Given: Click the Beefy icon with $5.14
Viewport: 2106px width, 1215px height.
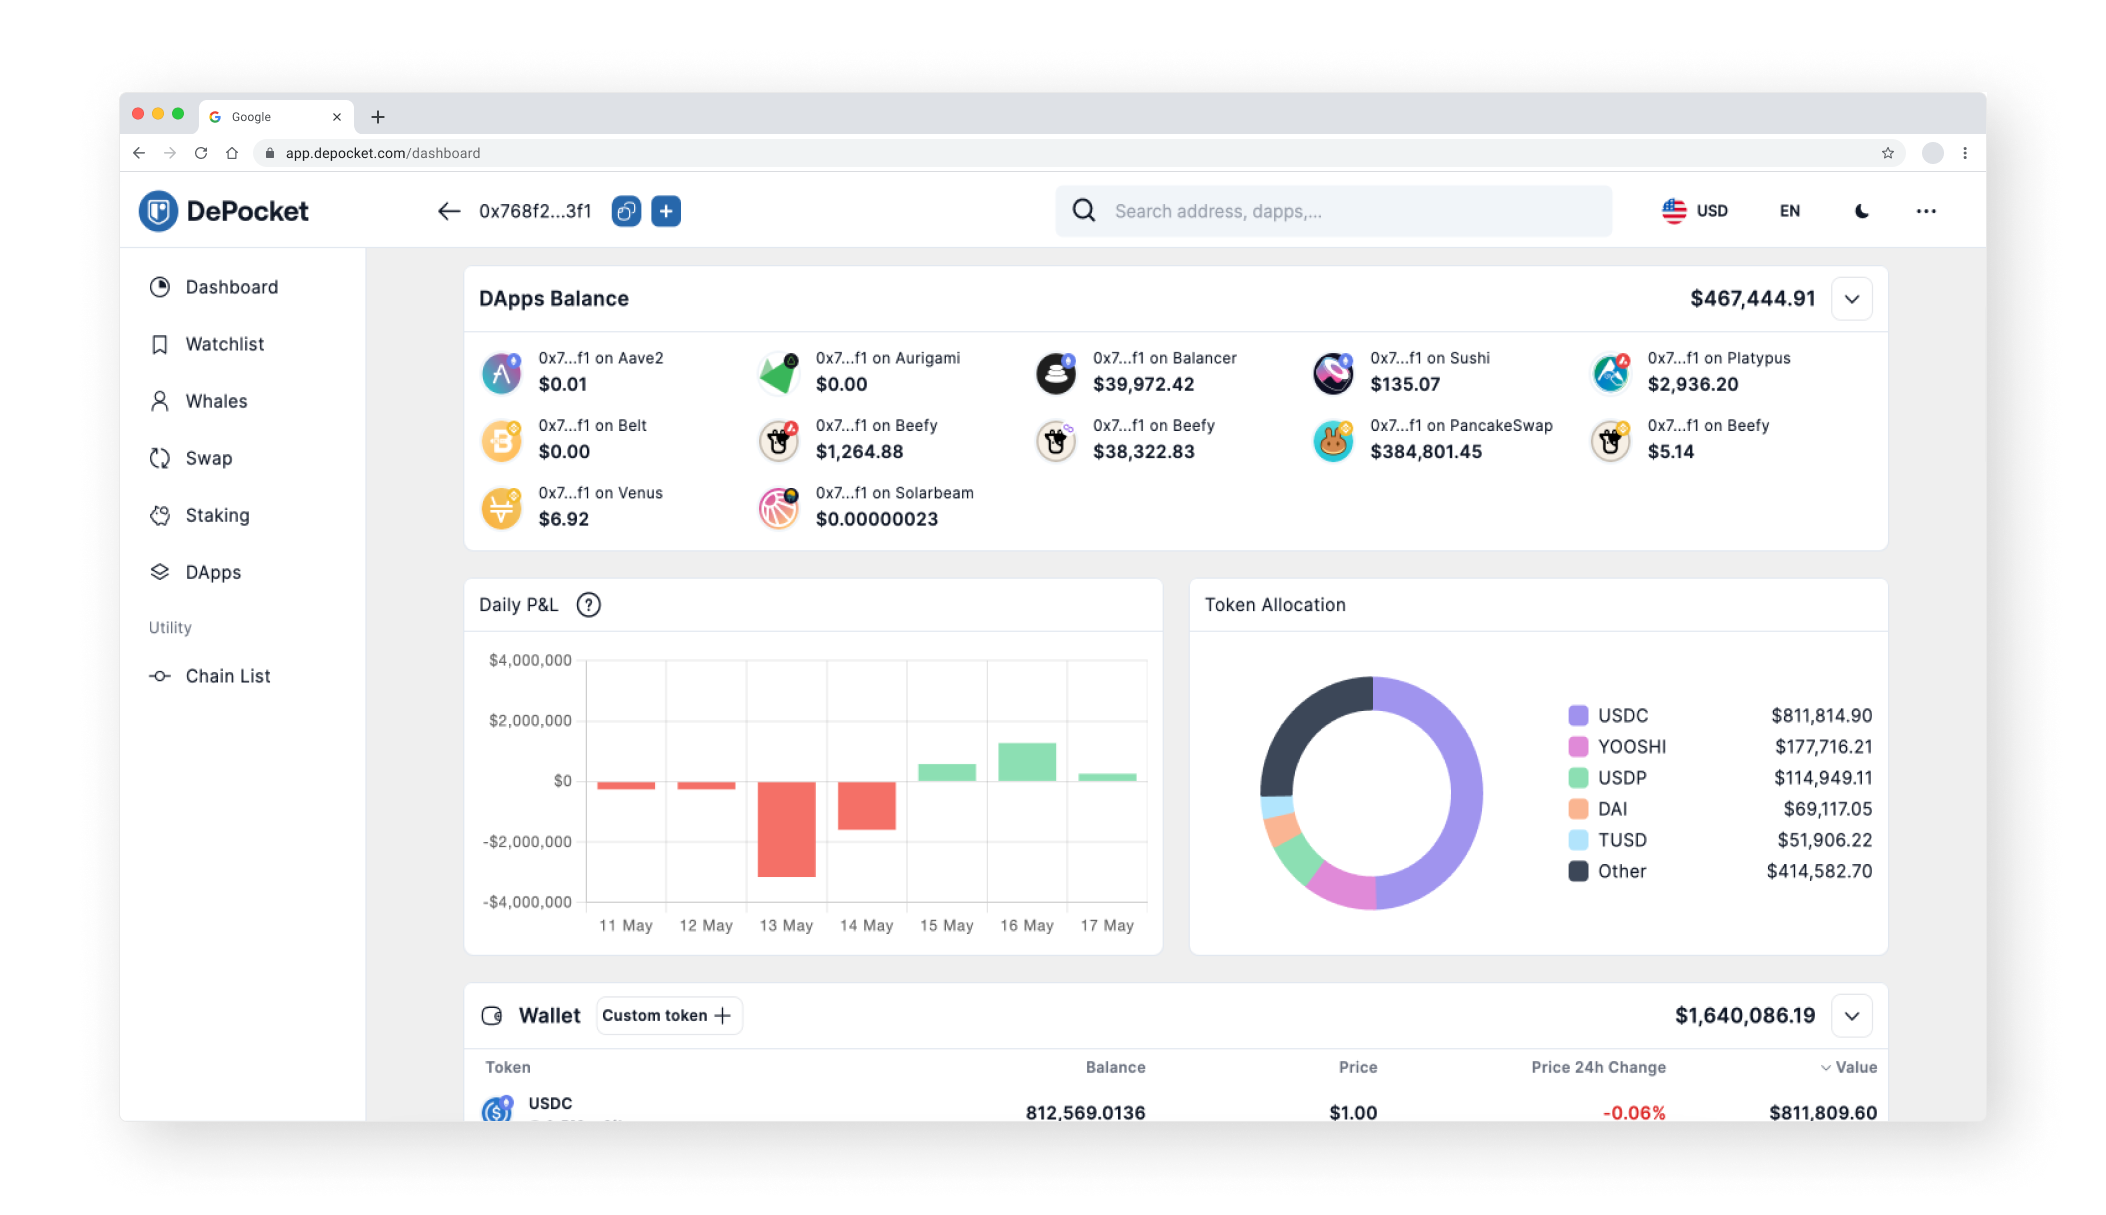Looking at the screenshot, I should [1611, 440].
